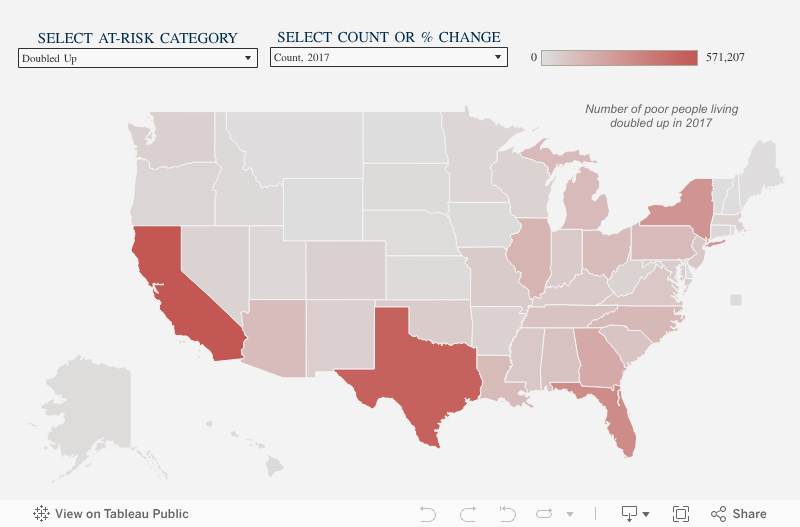Click the red color legend gradient bar
This screenshot has width=800, height=527.
coord(619,58)
